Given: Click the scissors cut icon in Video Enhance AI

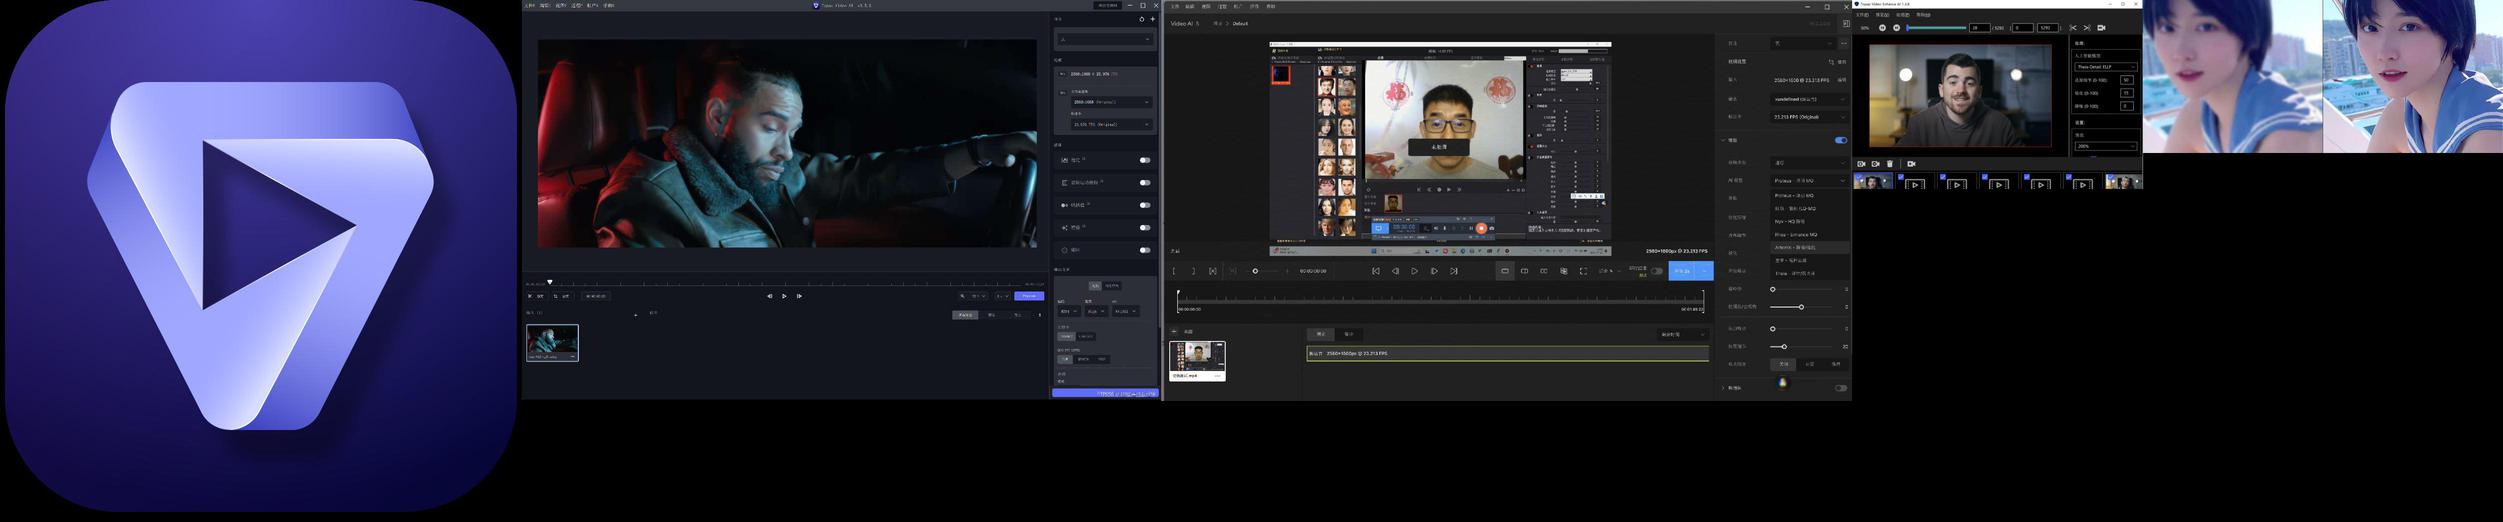Looking at the screenshot, I should pyautogui.click(x=2073, y=28).
